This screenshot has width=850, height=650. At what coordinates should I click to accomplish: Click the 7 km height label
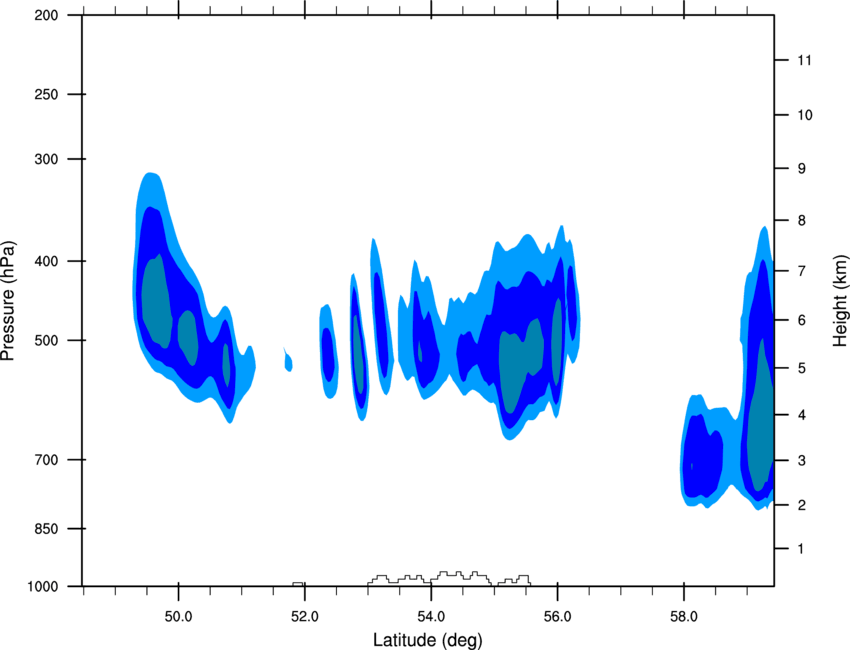(802, 271)
